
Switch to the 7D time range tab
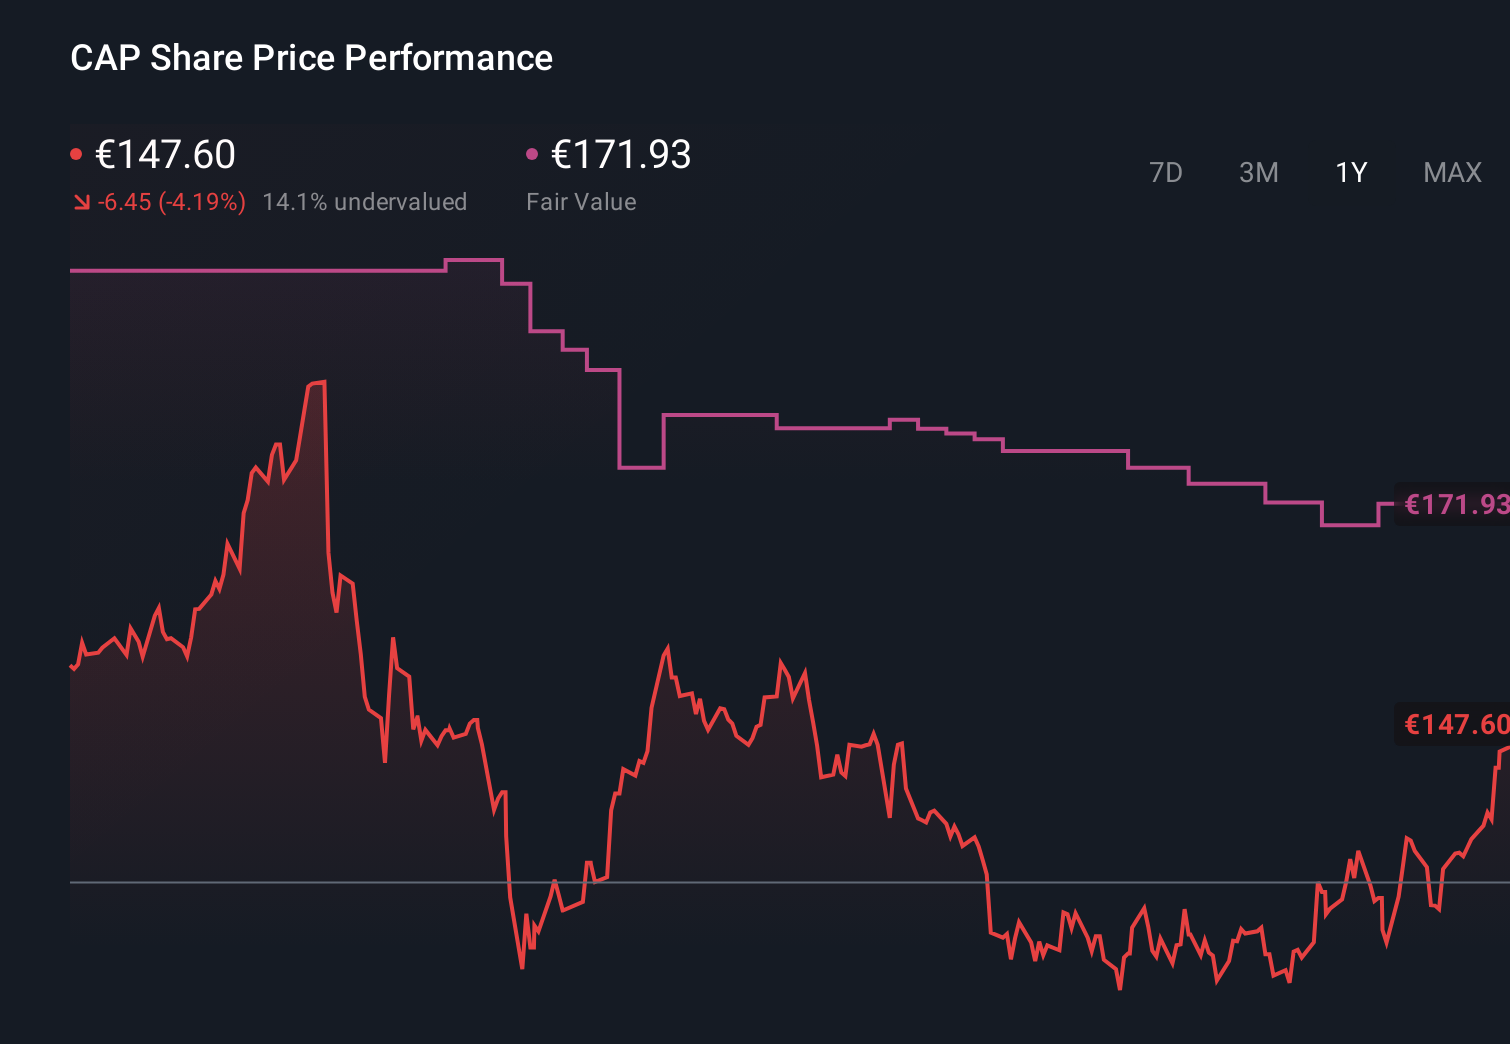(x=1167, y=172)
